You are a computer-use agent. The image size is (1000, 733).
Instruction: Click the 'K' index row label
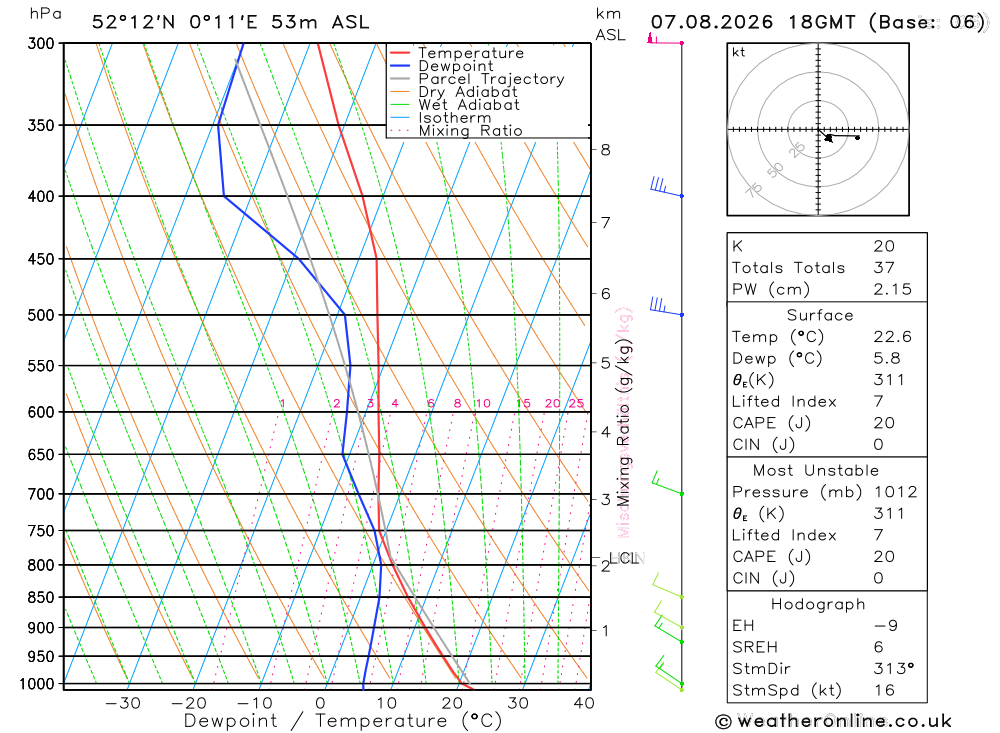[x=737, y=246]
